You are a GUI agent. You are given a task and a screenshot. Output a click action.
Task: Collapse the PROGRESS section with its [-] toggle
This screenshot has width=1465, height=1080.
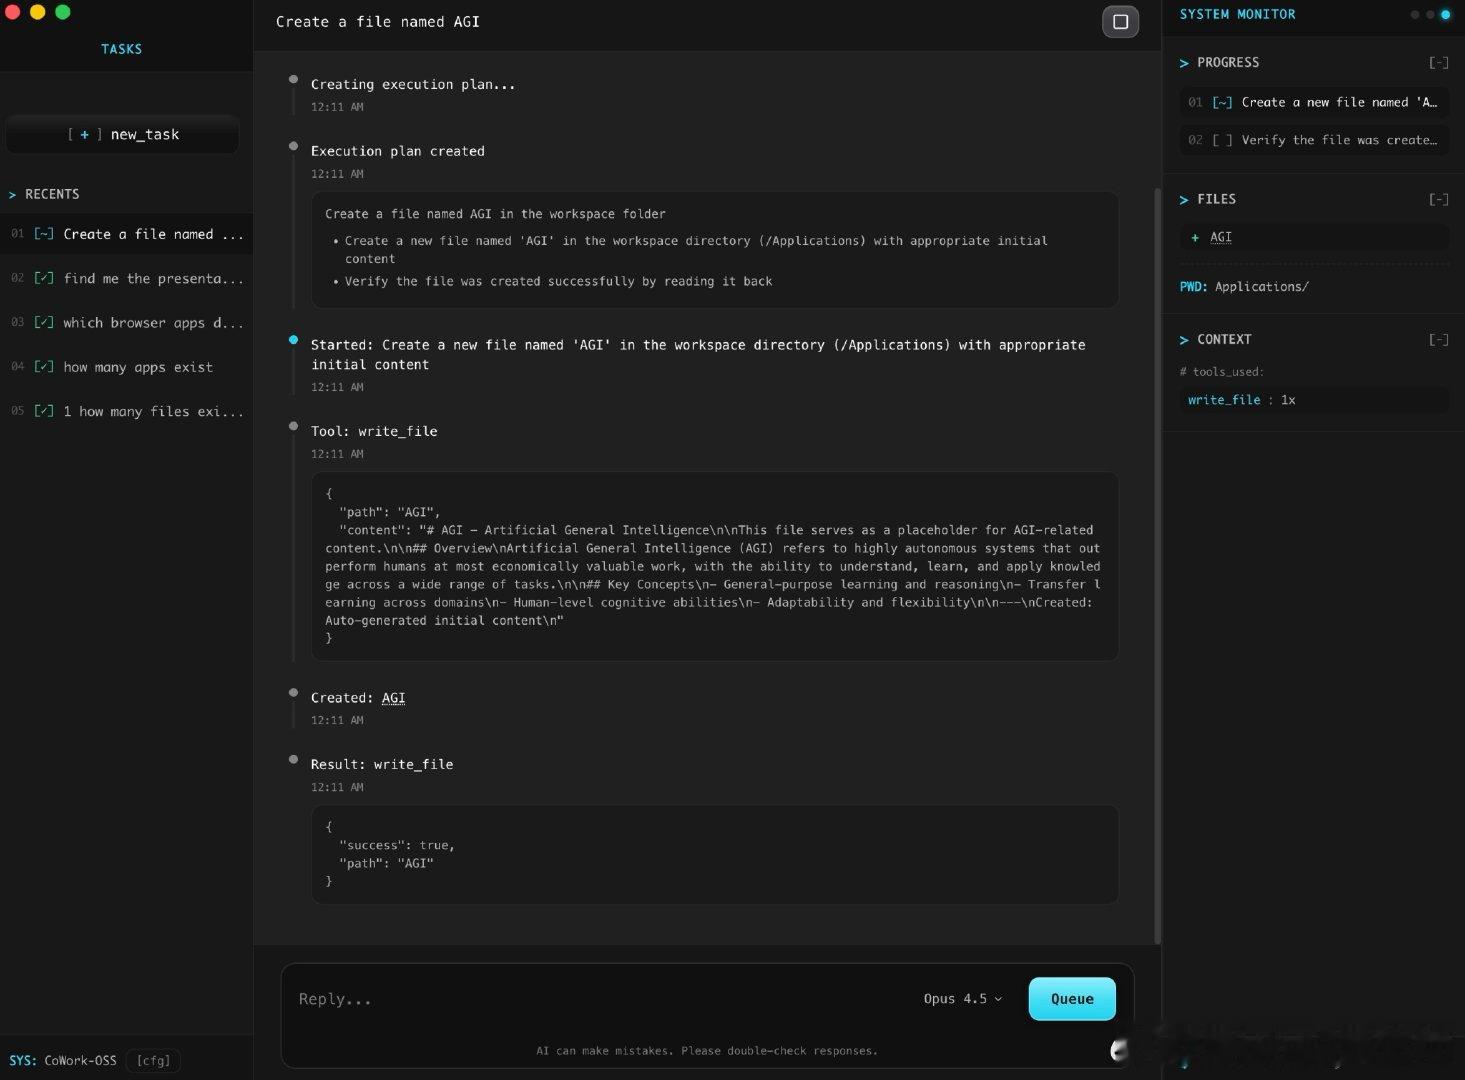point(1438,62)
